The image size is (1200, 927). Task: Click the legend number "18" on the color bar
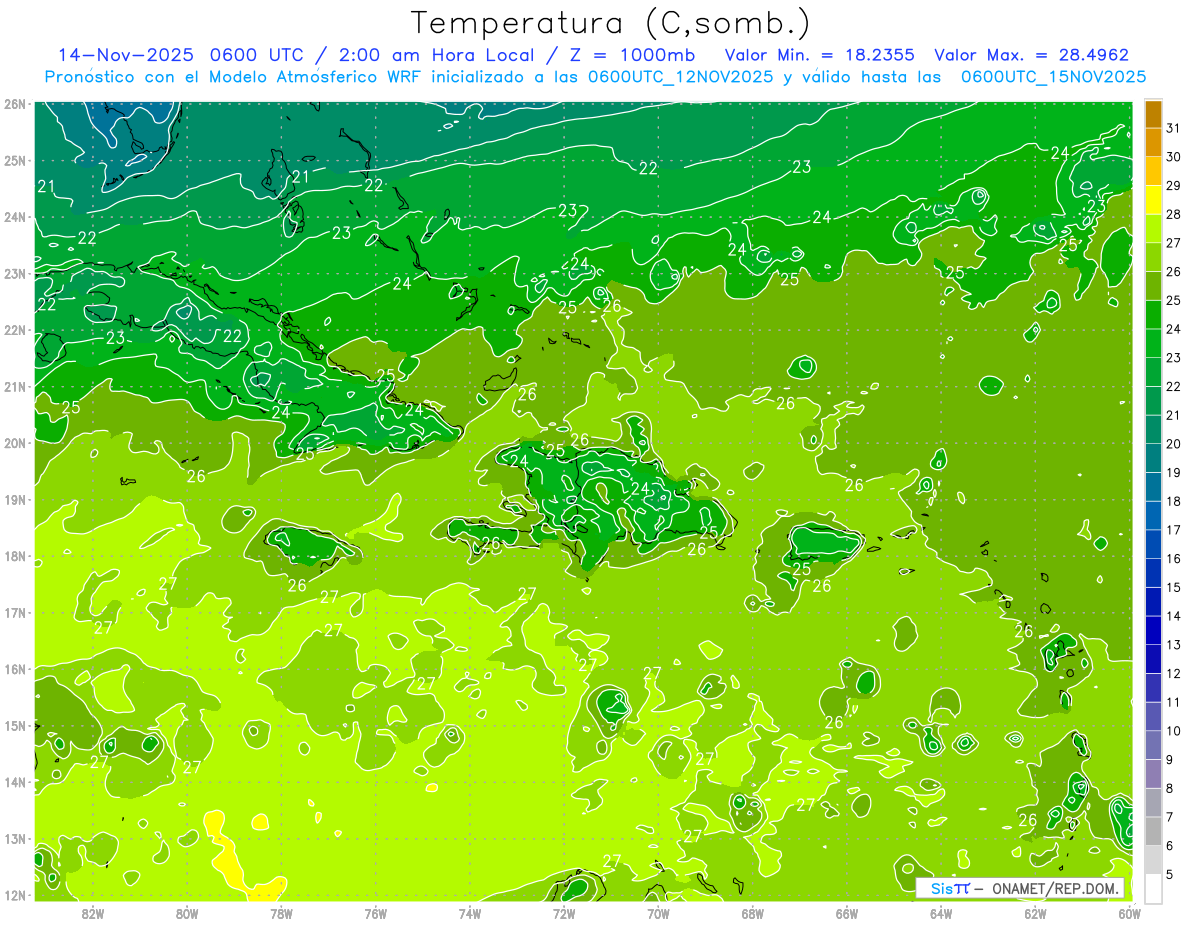click(1174, 502)
